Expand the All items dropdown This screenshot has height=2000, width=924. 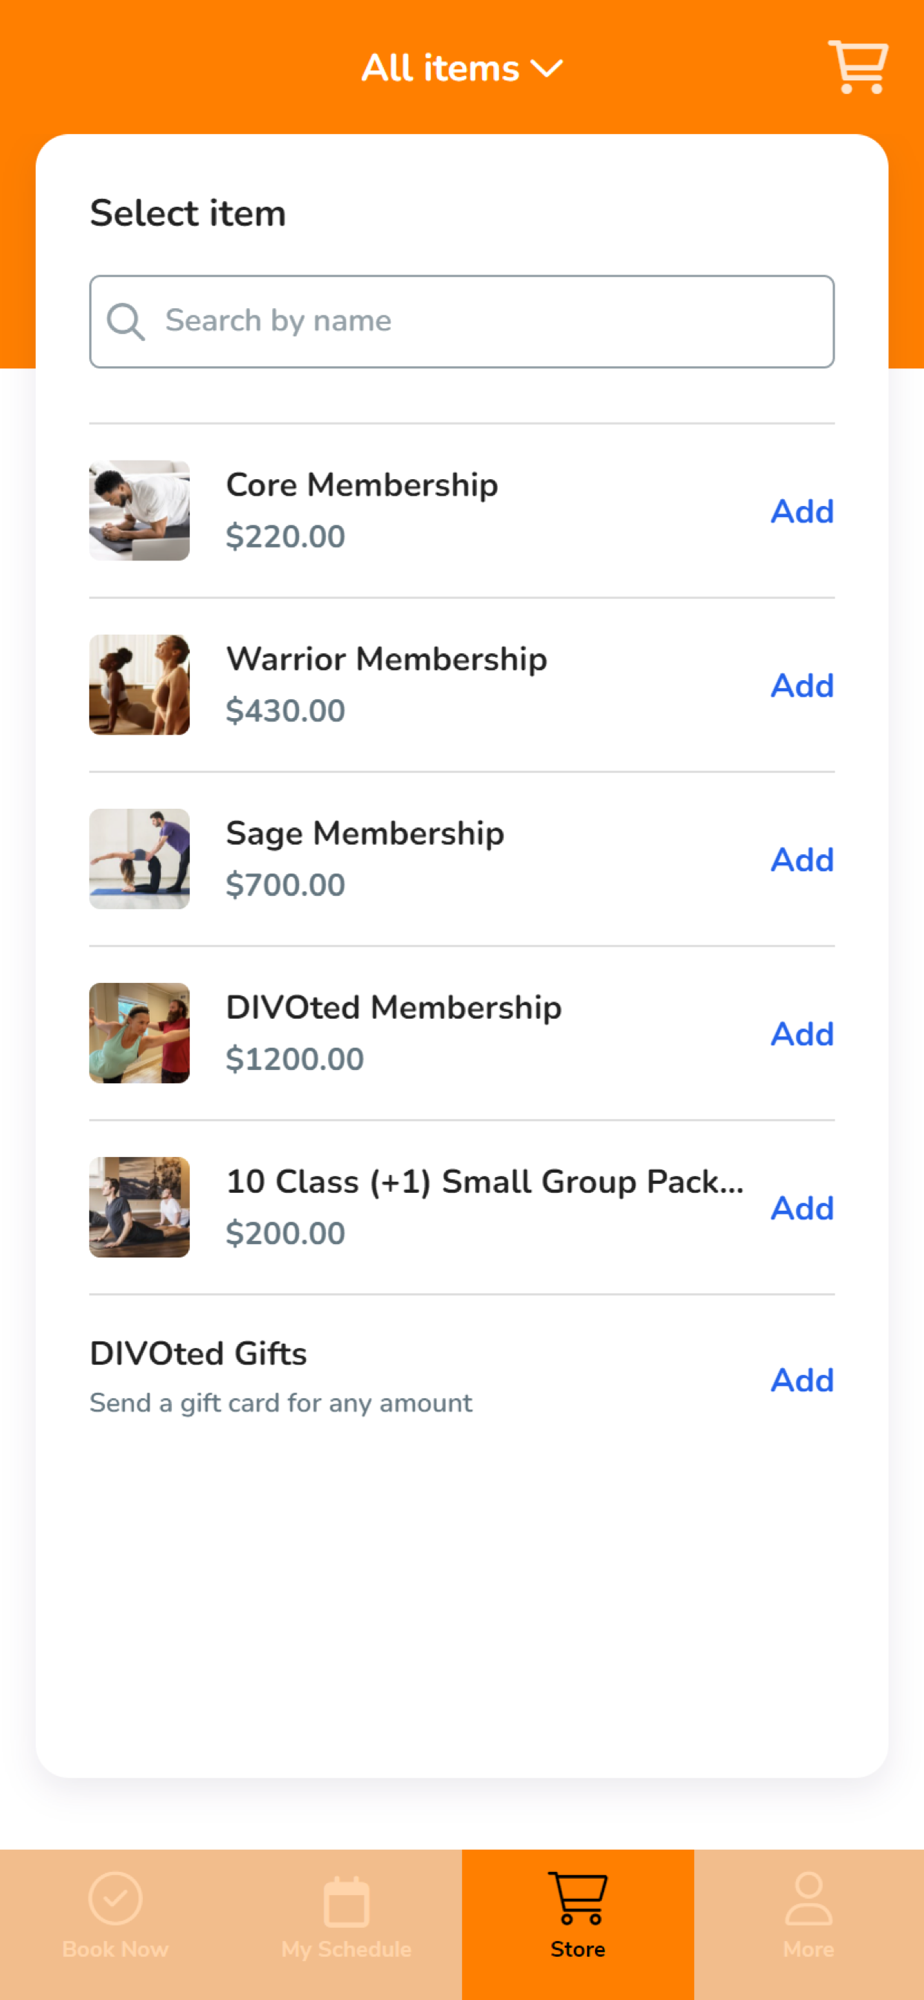pos(462,68)
